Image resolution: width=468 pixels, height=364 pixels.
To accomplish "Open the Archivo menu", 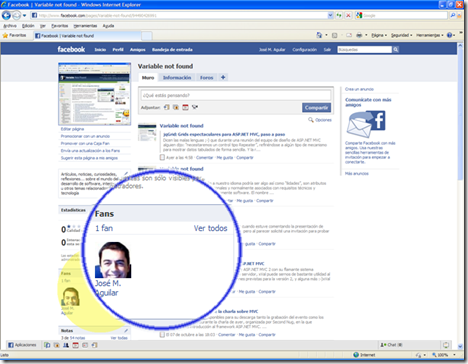I will 10,26.
